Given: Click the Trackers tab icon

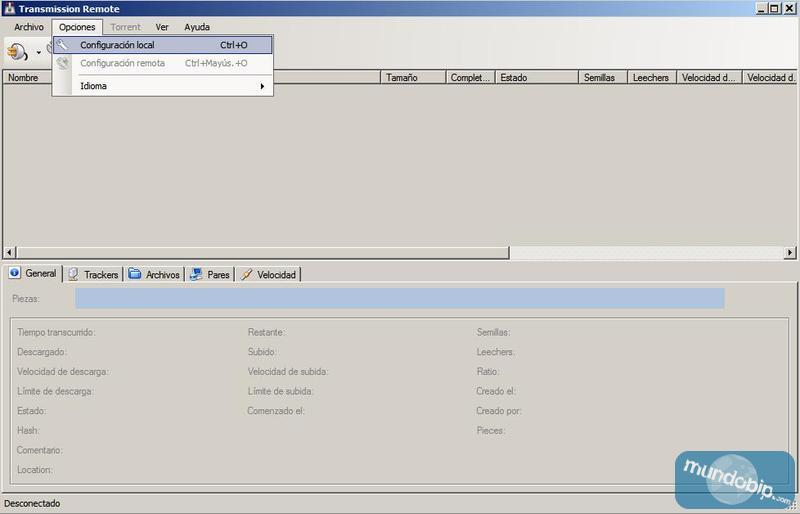Looking at the screenshot, I should [73, 275].
